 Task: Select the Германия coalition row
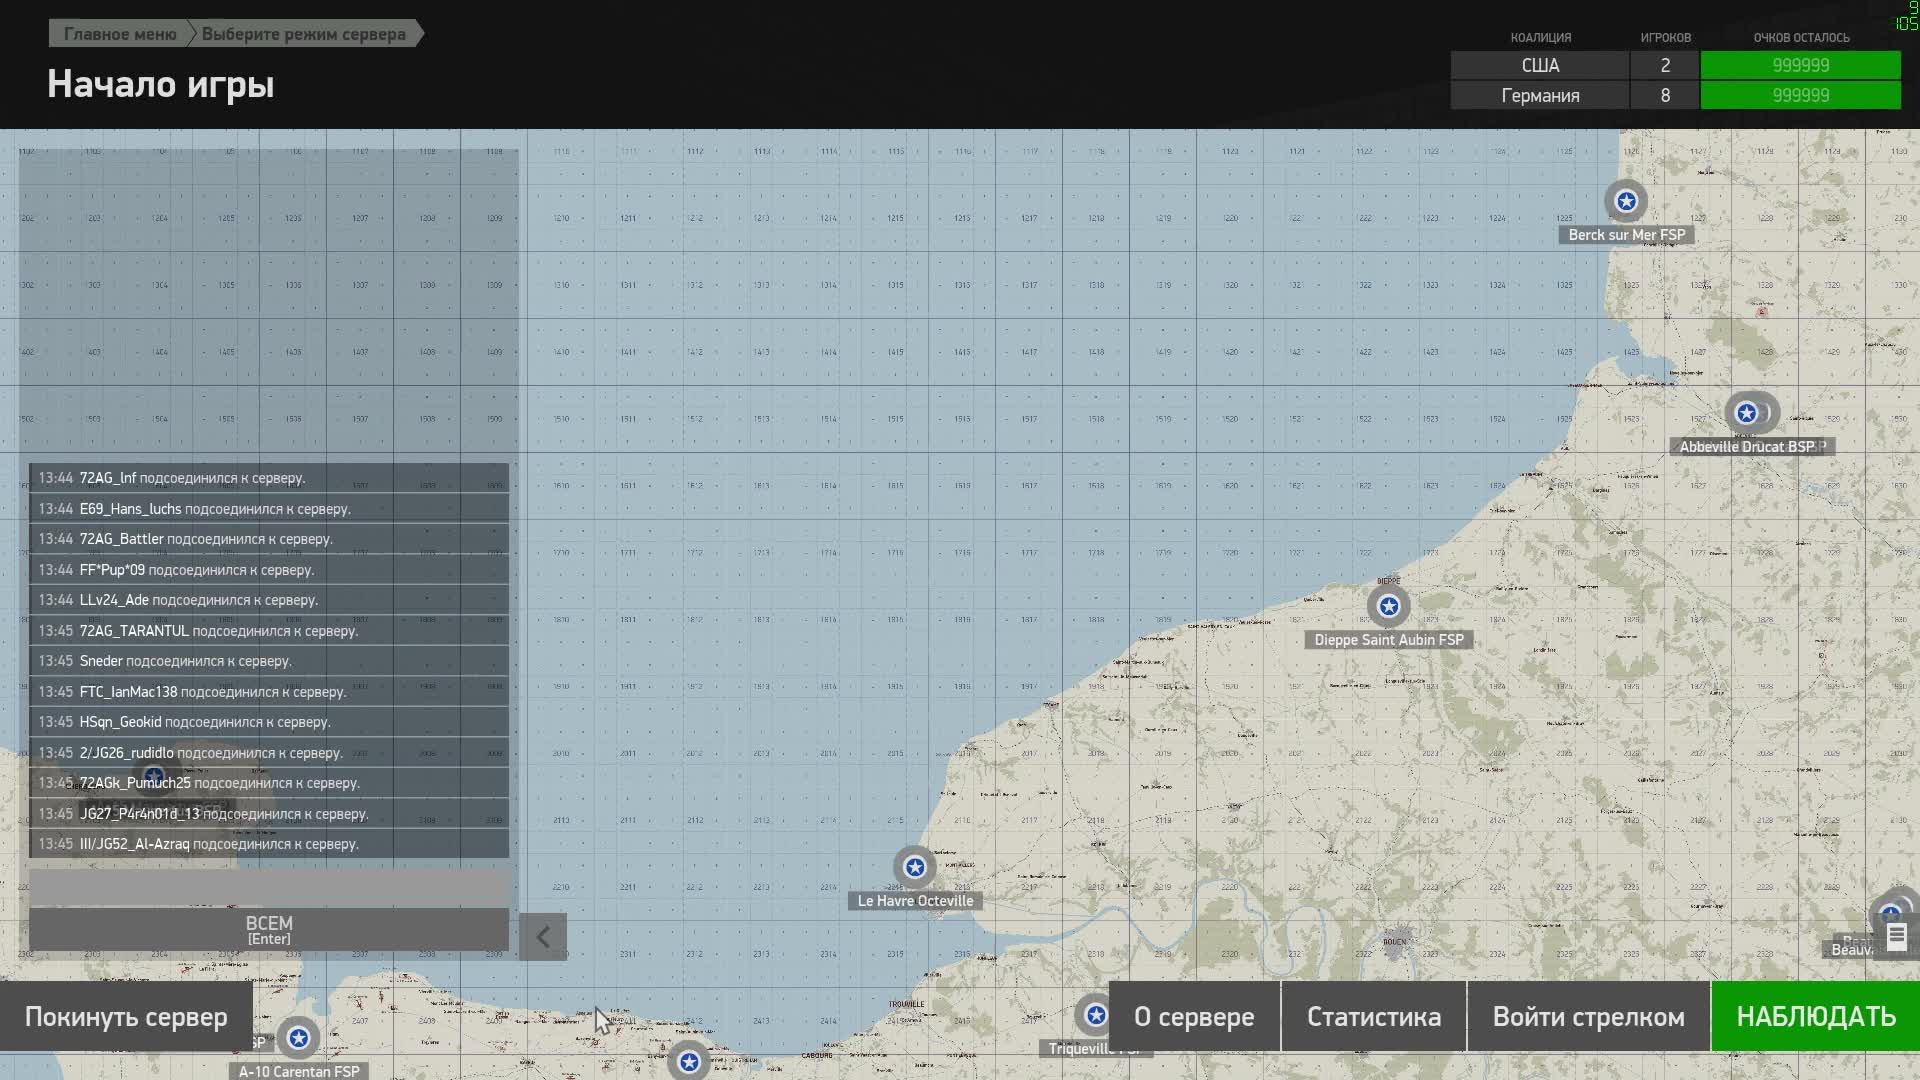pos(1540,96)
